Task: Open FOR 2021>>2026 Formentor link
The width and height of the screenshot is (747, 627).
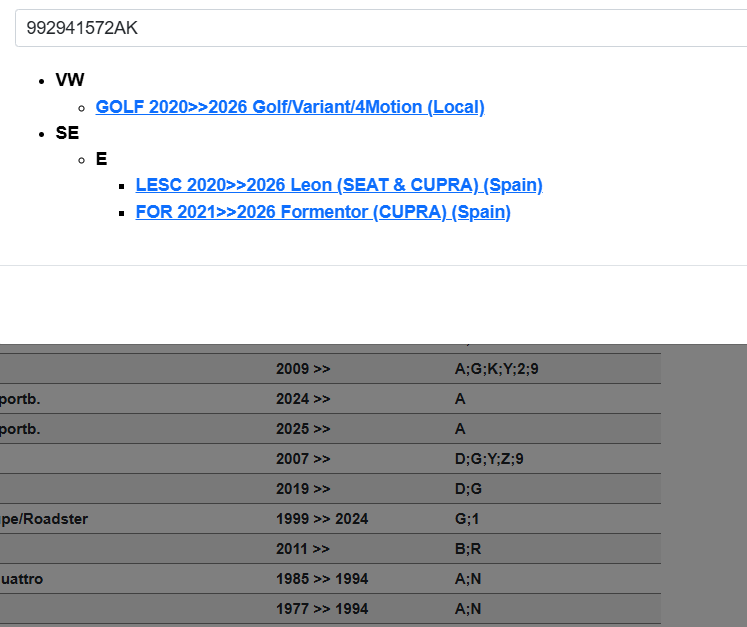Action: 323,212
